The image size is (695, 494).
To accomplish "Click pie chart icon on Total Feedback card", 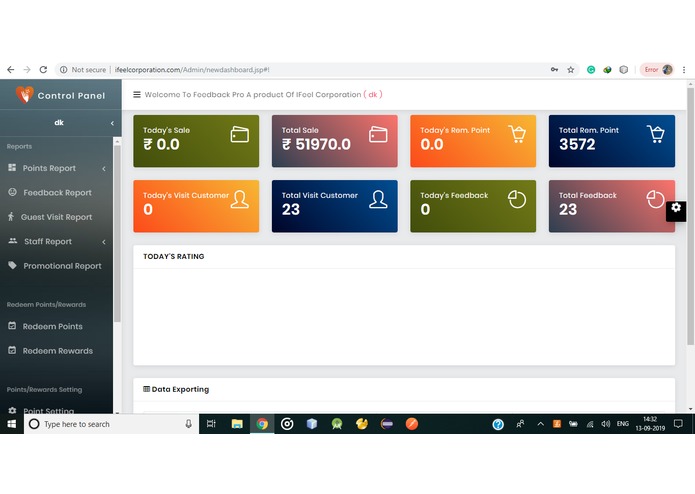I will pos(655,199).
